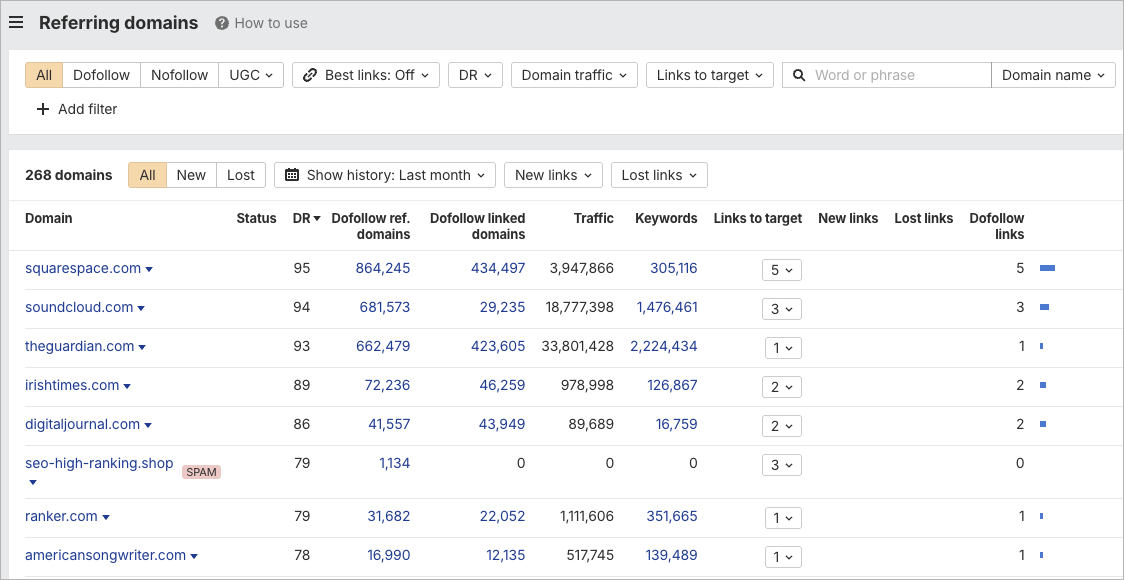Select the All link-type filter
This screenshot has height=580, width=1124.
pos(44,75)
